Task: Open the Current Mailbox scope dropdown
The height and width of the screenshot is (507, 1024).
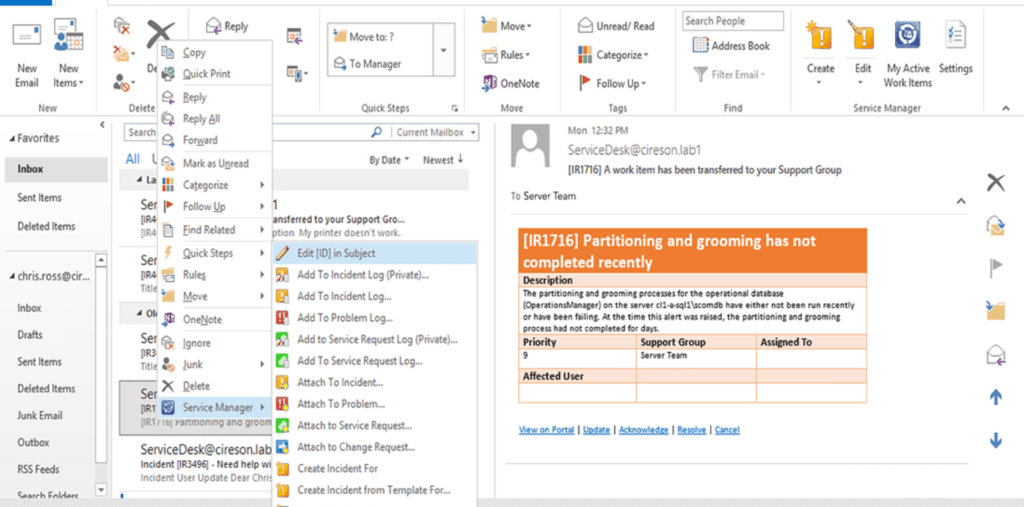Action: click(x=436, y=133)
